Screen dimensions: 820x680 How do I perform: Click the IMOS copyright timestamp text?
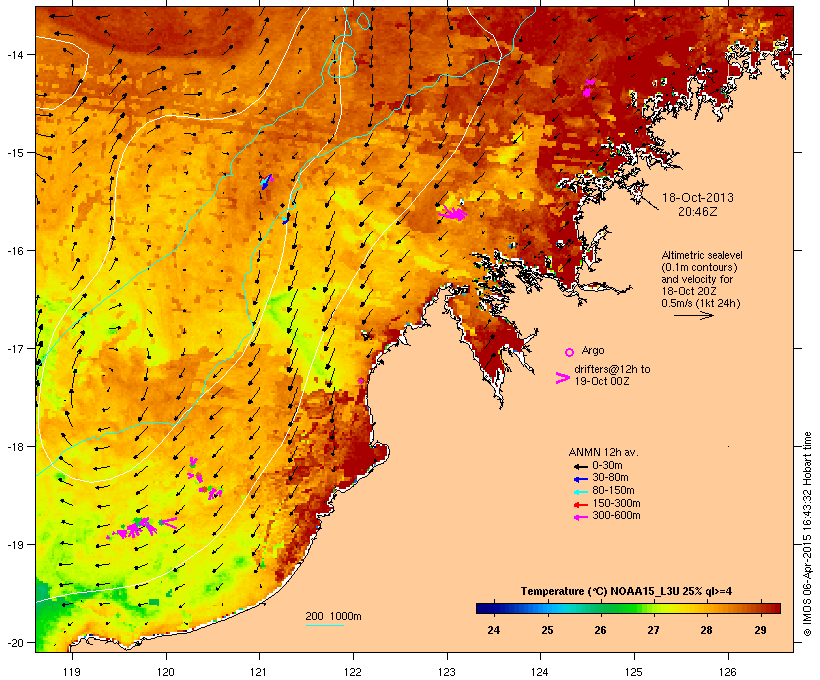tap(807, 535)
